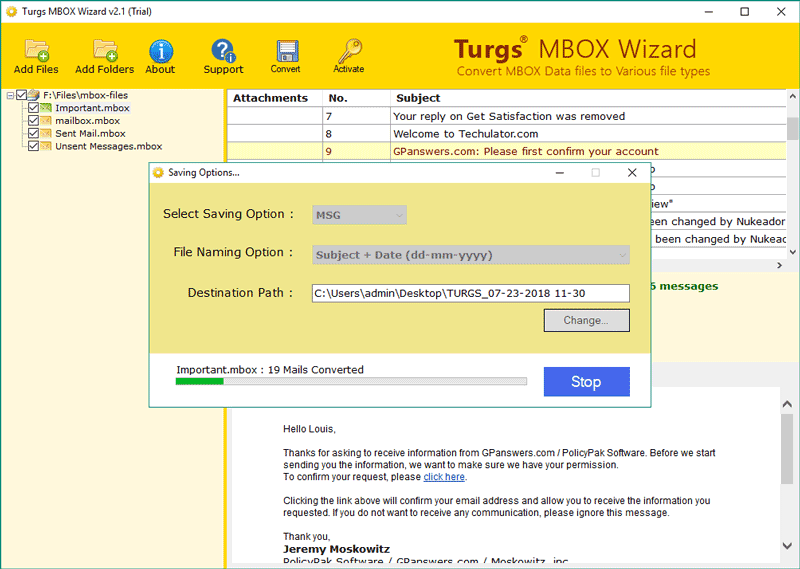
Task: Click 'Important.mbox : 19 Mails Converted' status text
Action: click(x=270, y=369)
